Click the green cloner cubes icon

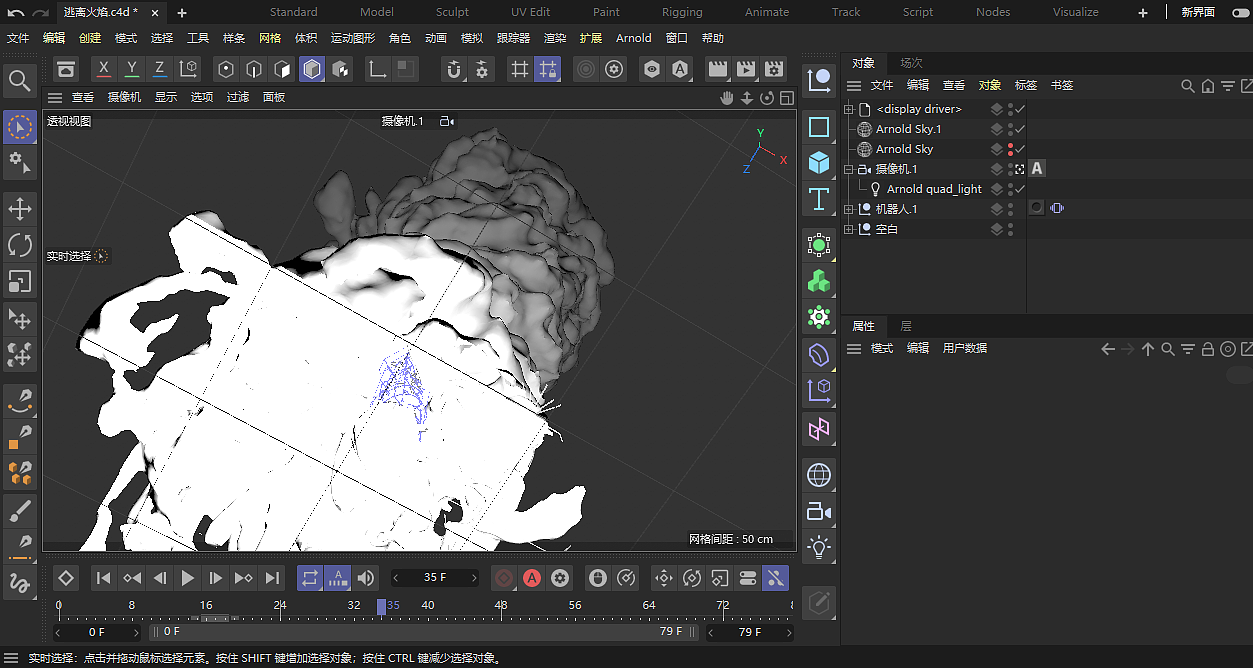(x=819, y=281)
